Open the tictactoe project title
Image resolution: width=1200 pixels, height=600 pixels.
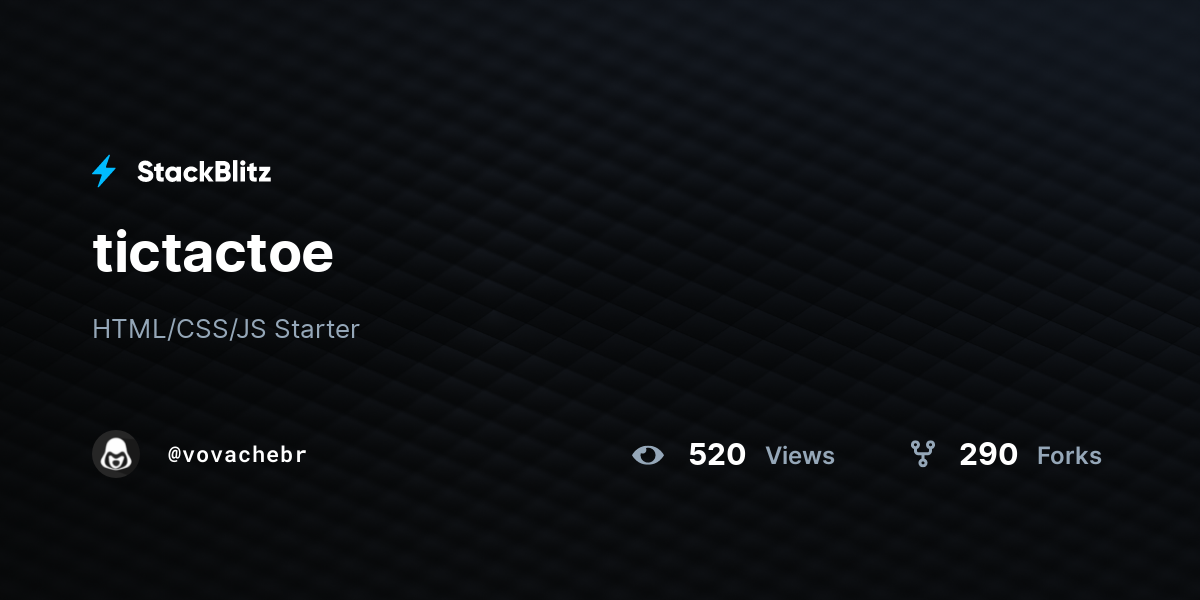click(213, 253)
